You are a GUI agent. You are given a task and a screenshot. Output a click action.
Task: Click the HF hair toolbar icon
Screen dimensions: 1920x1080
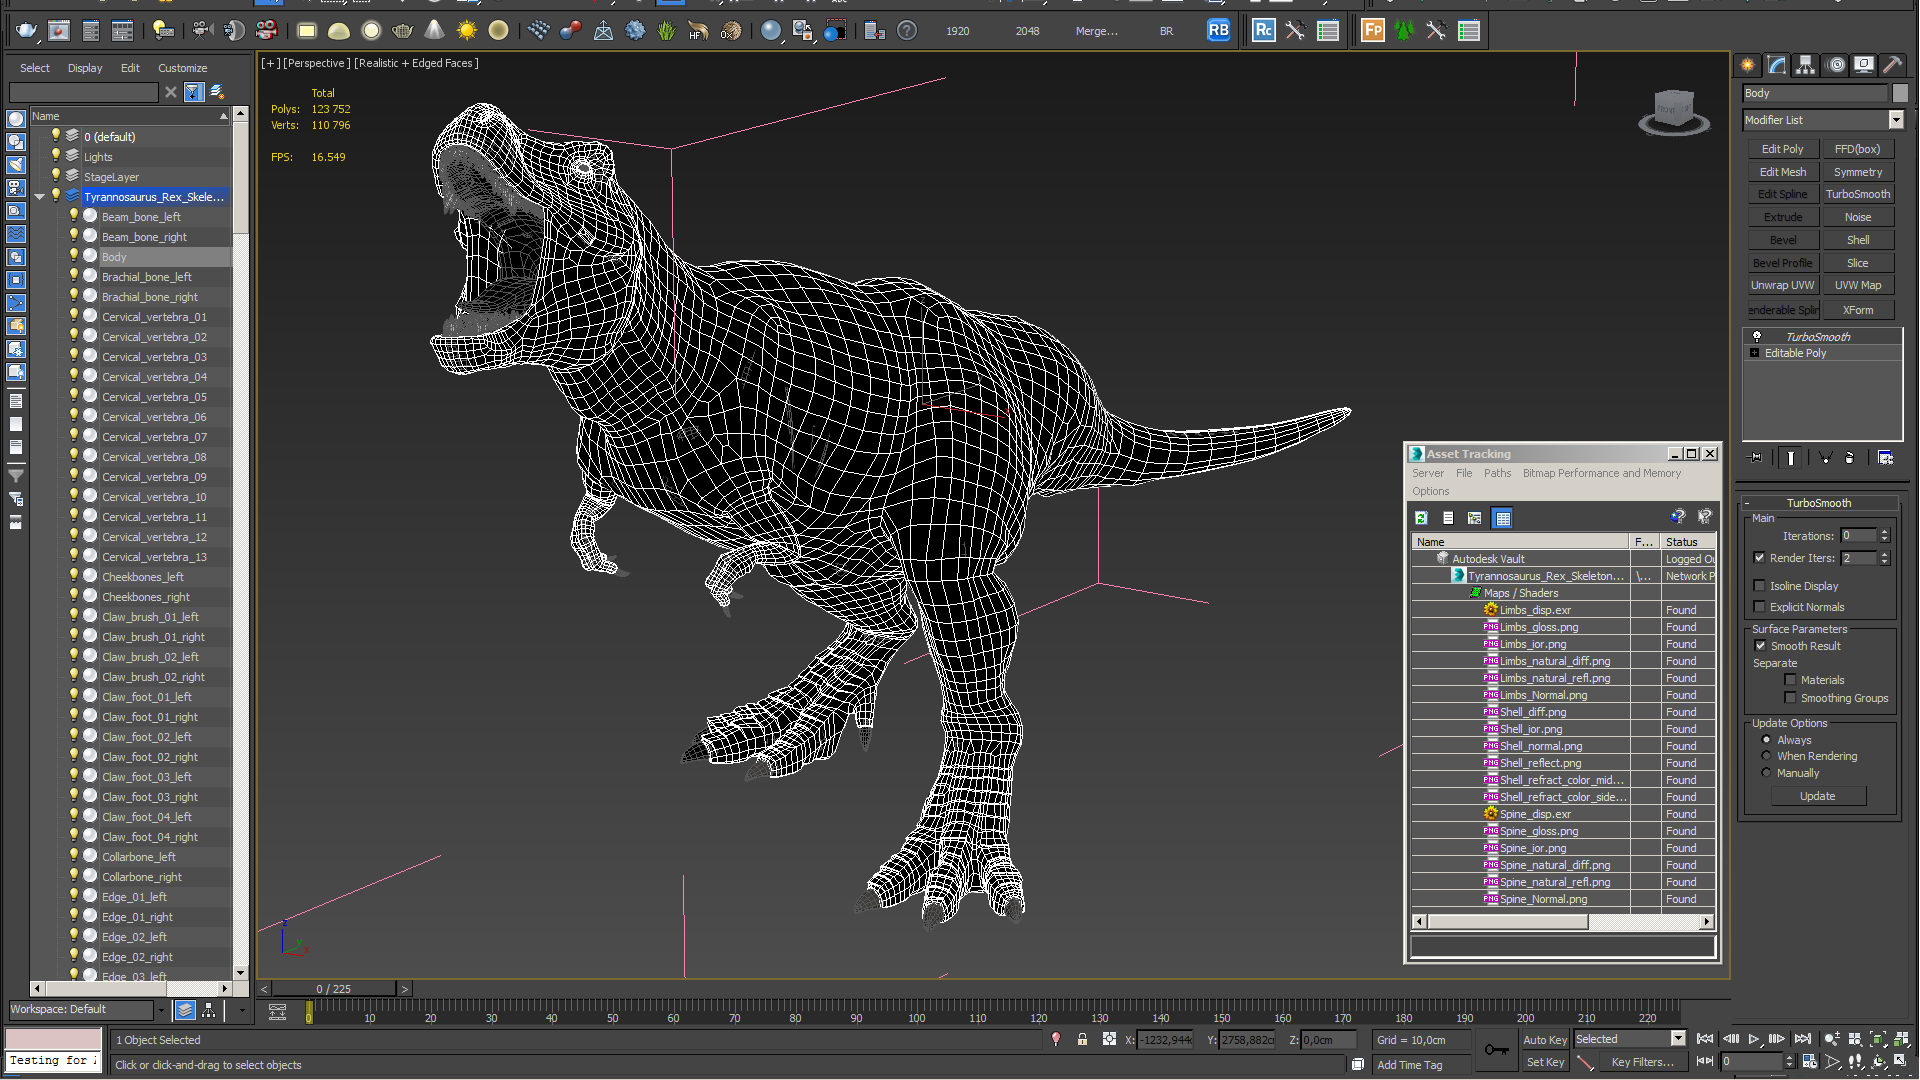(698, 31)
